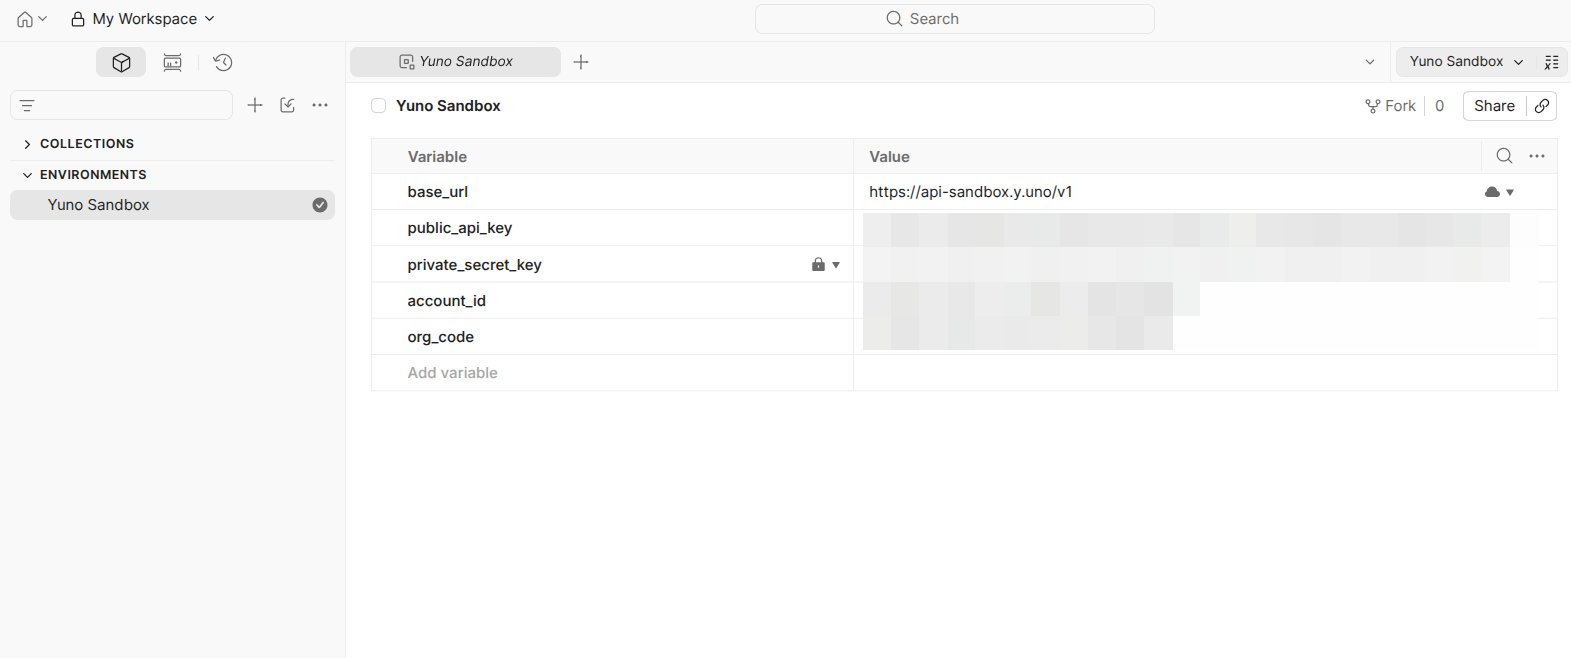Click the variables table search icon

tap(1504, 156)
